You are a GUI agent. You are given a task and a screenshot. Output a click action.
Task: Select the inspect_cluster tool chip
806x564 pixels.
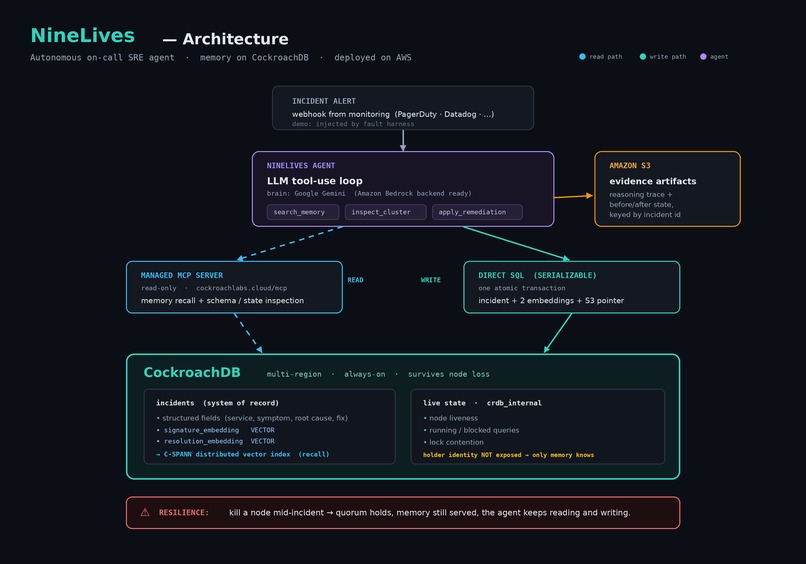tap(386, 212)
